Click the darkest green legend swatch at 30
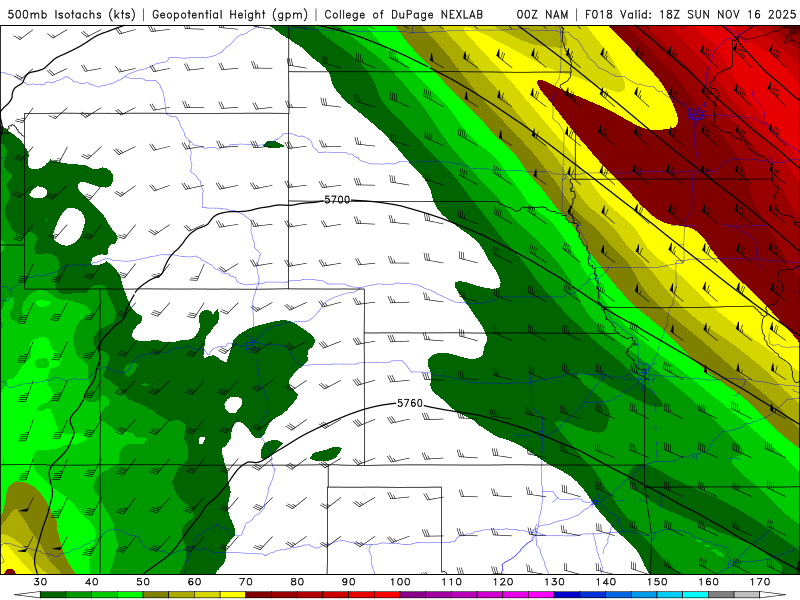Screen dimensions: 800x600 point(53,595)
